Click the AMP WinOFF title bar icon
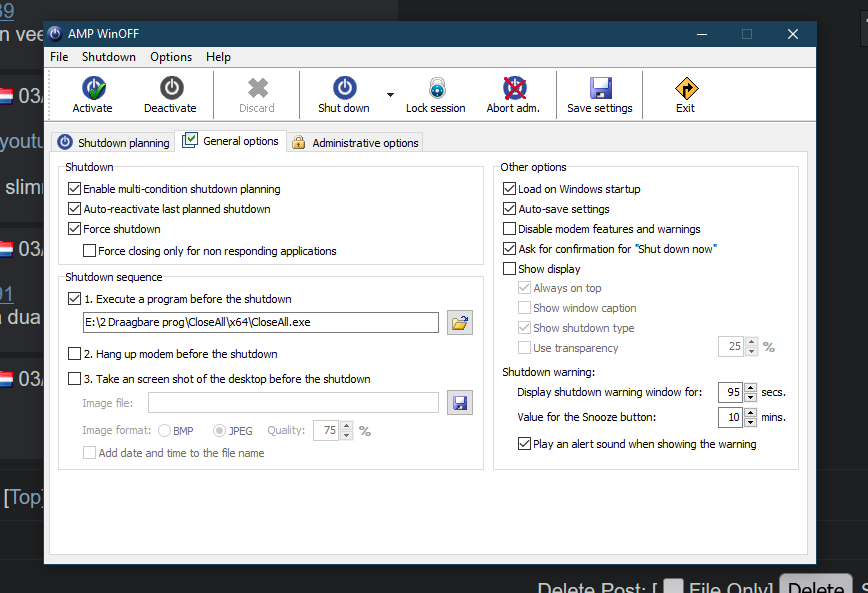Screen dimensions: 868x593 coord(55,34)
